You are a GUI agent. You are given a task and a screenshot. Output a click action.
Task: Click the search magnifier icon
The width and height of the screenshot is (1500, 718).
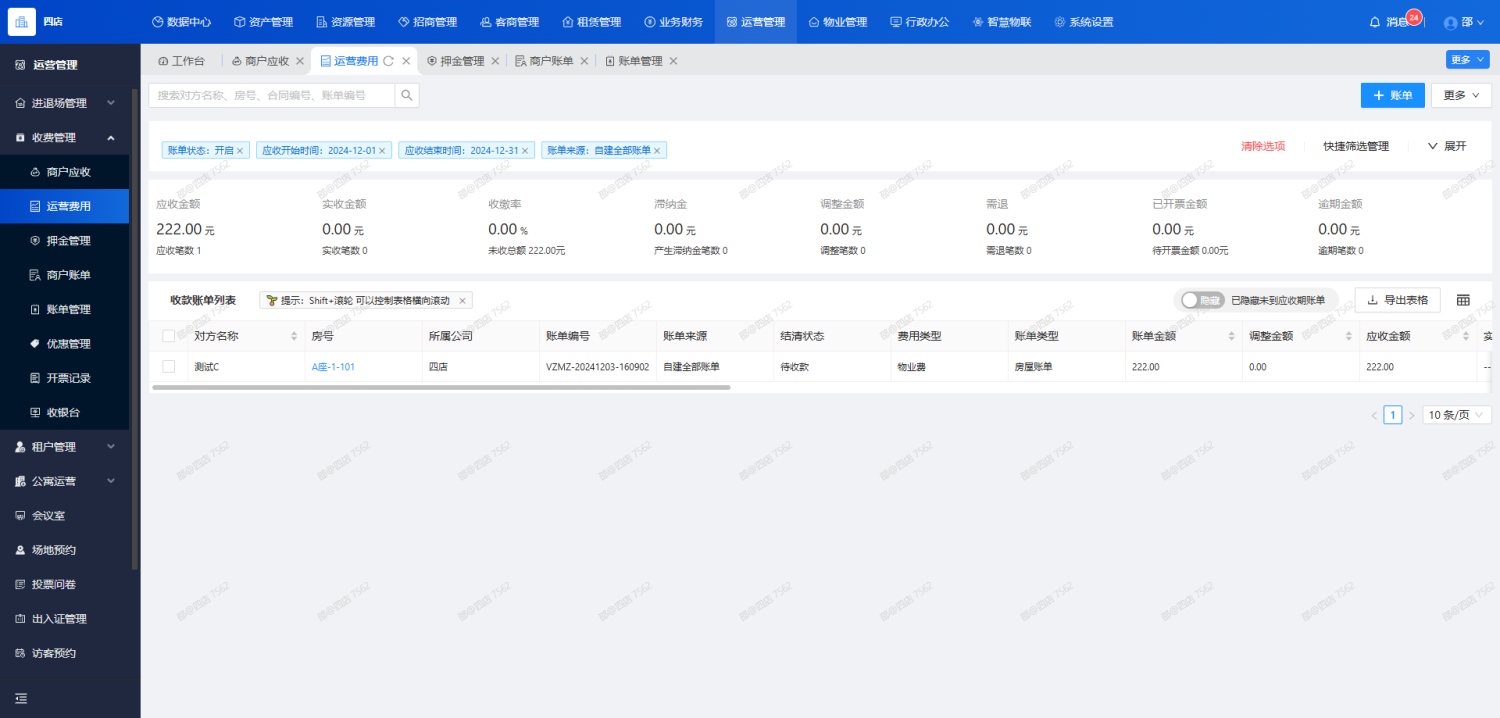pyautogui.click(x=407, y=95)
